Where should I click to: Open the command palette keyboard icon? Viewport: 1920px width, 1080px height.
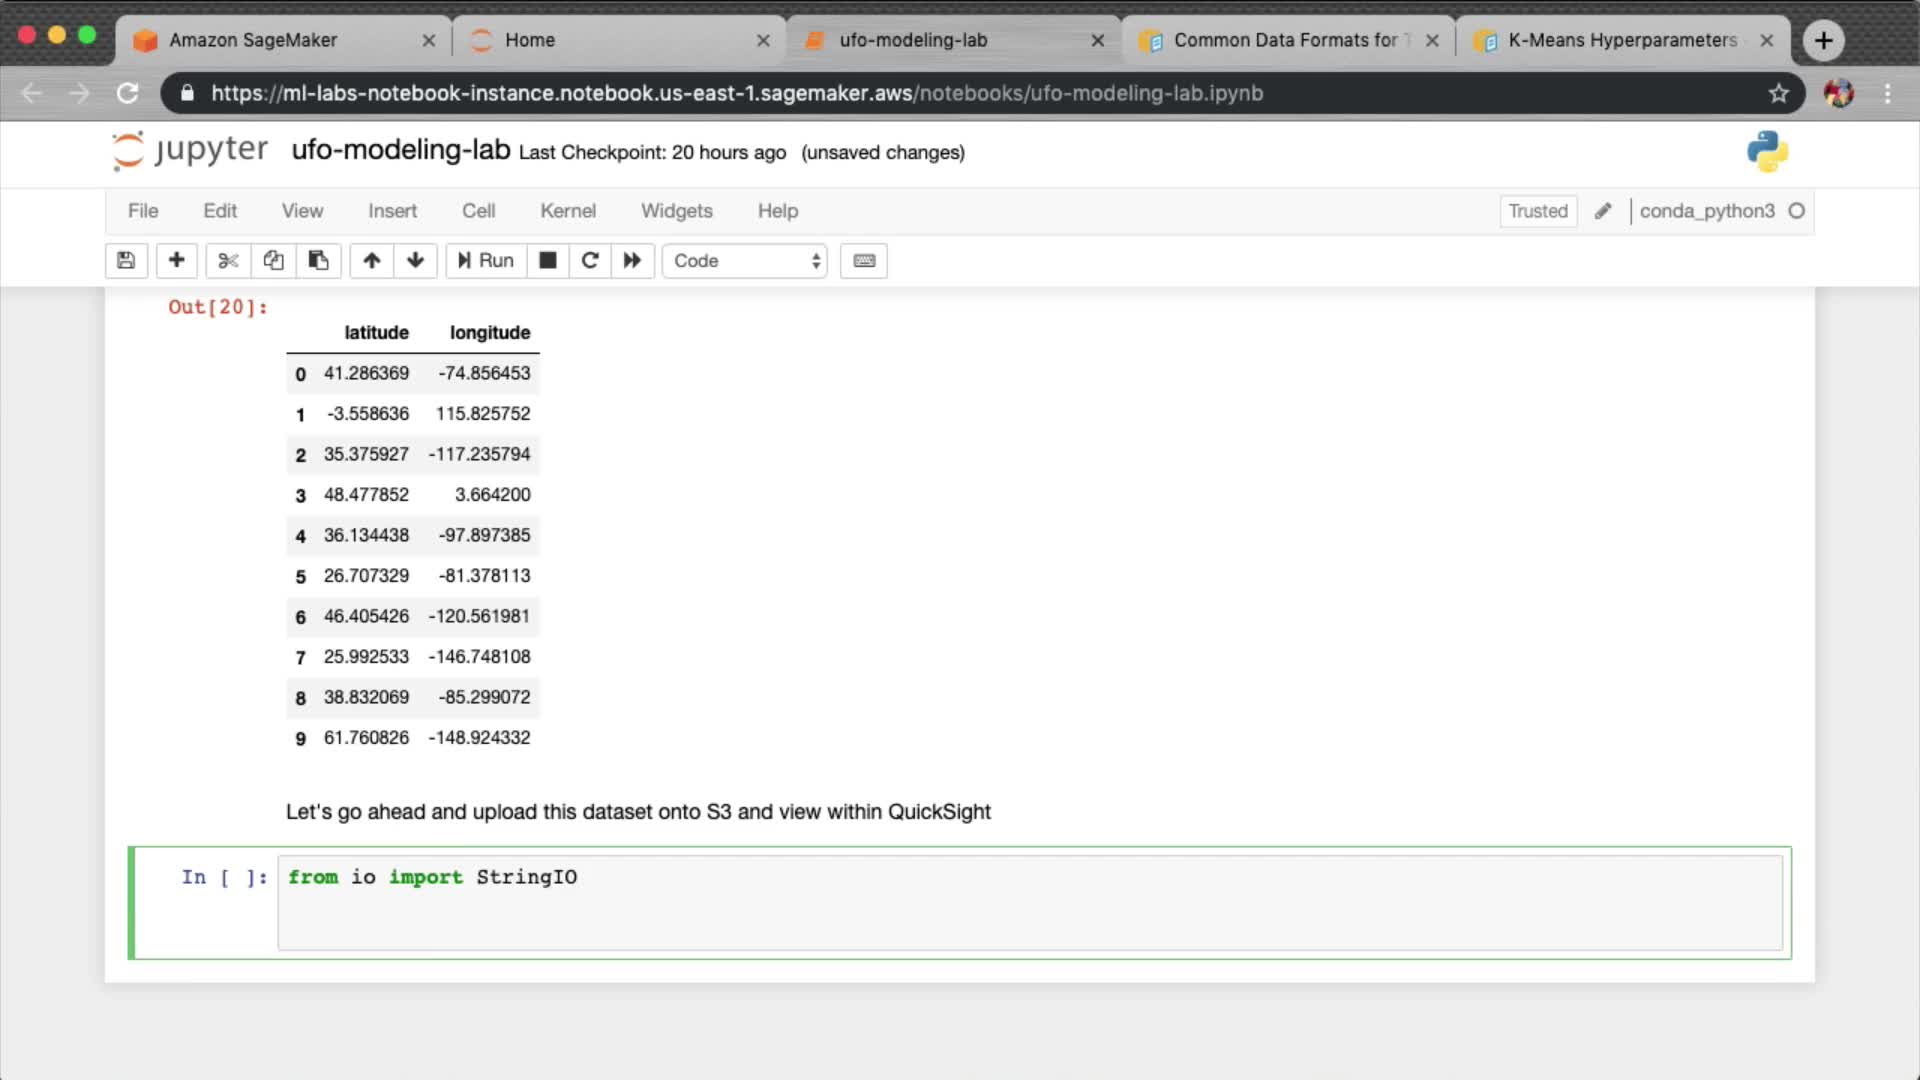tap(864, 261)
